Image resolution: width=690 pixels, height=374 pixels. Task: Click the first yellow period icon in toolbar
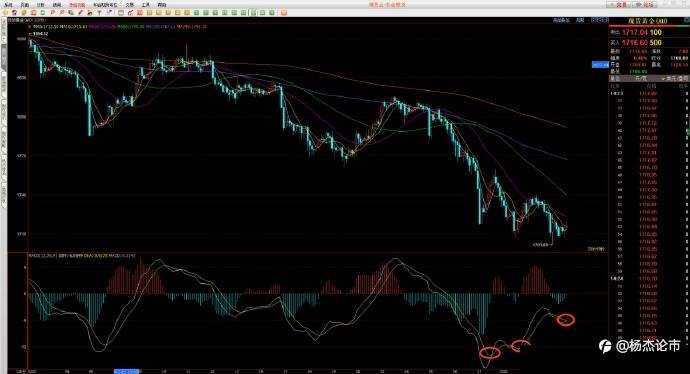click(x=149, y=13)
